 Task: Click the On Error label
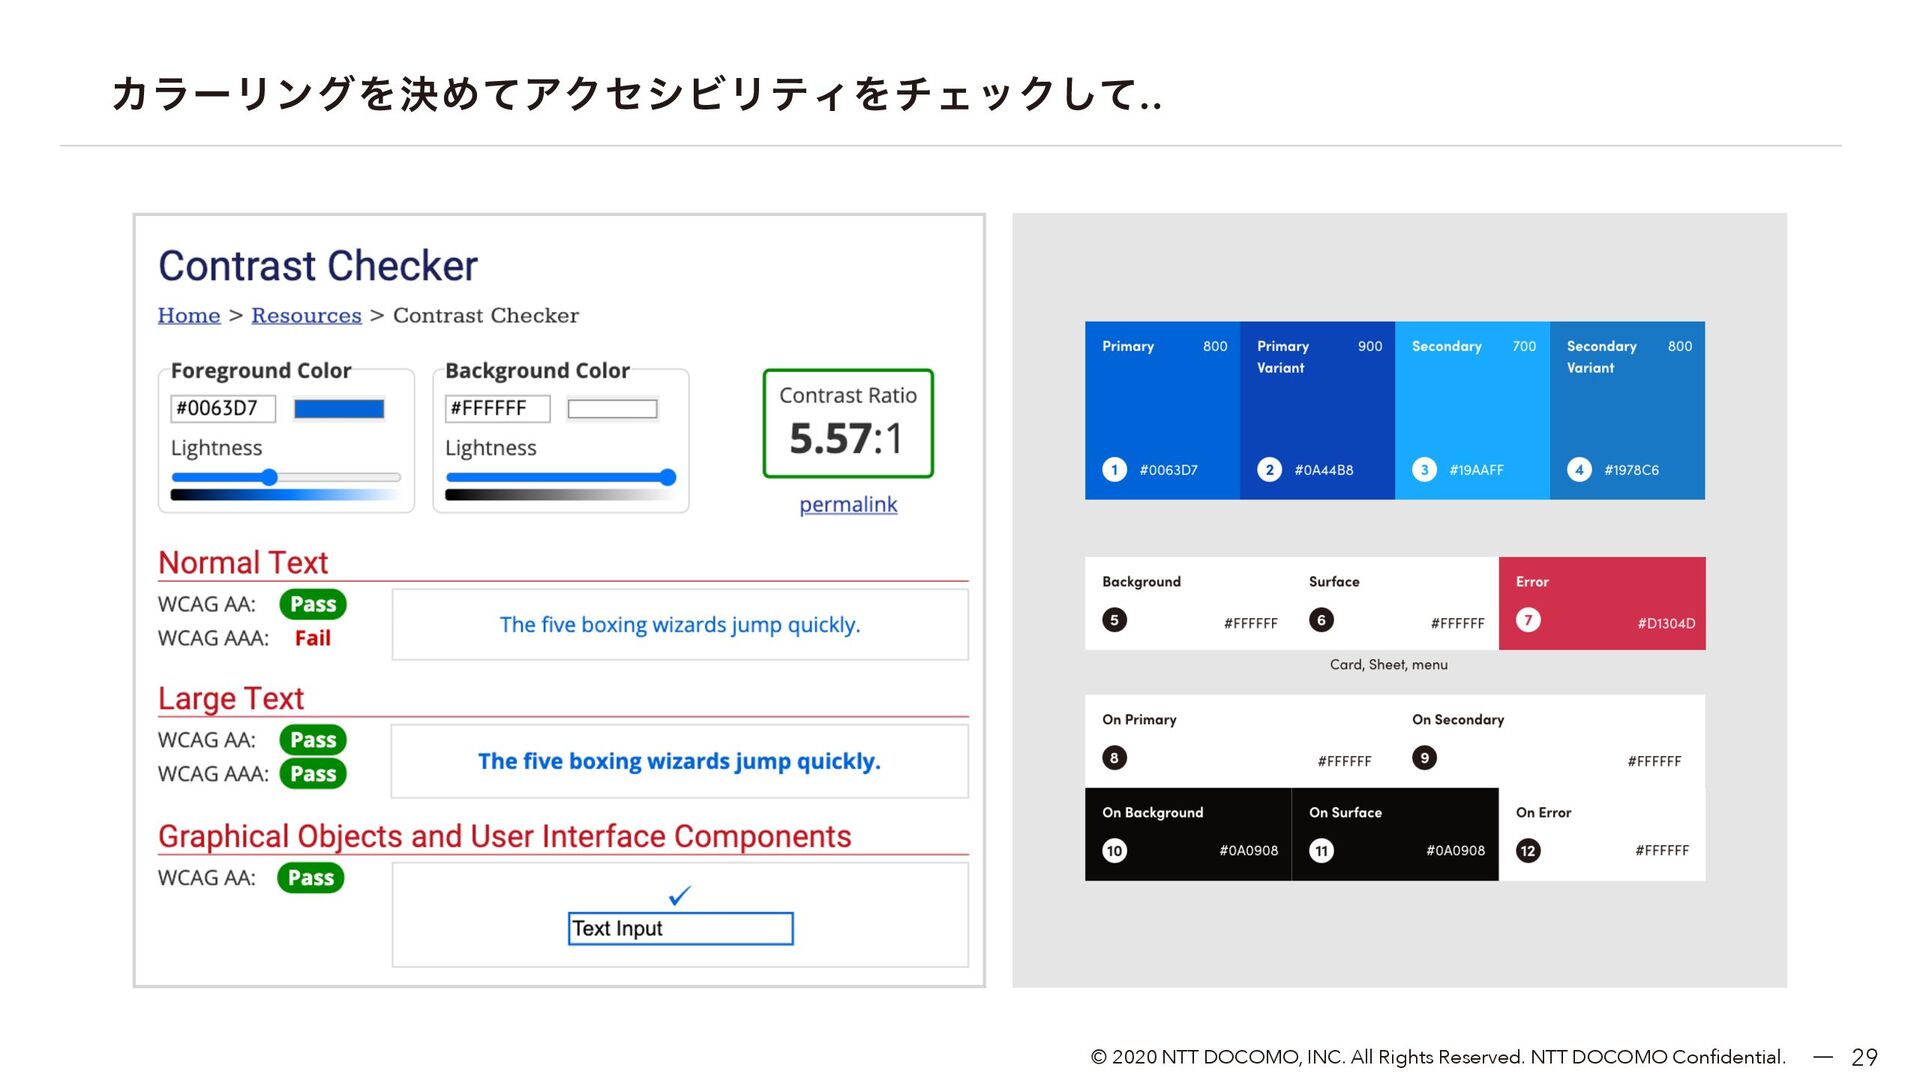(1543, 813)
